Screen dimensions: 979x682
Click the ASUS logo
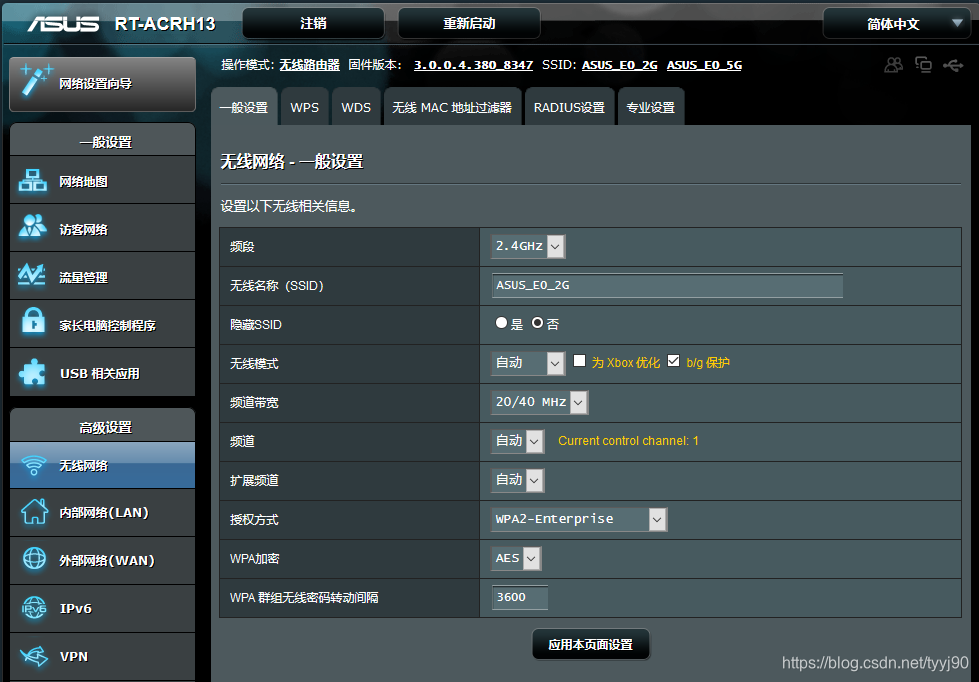(64, 24)
